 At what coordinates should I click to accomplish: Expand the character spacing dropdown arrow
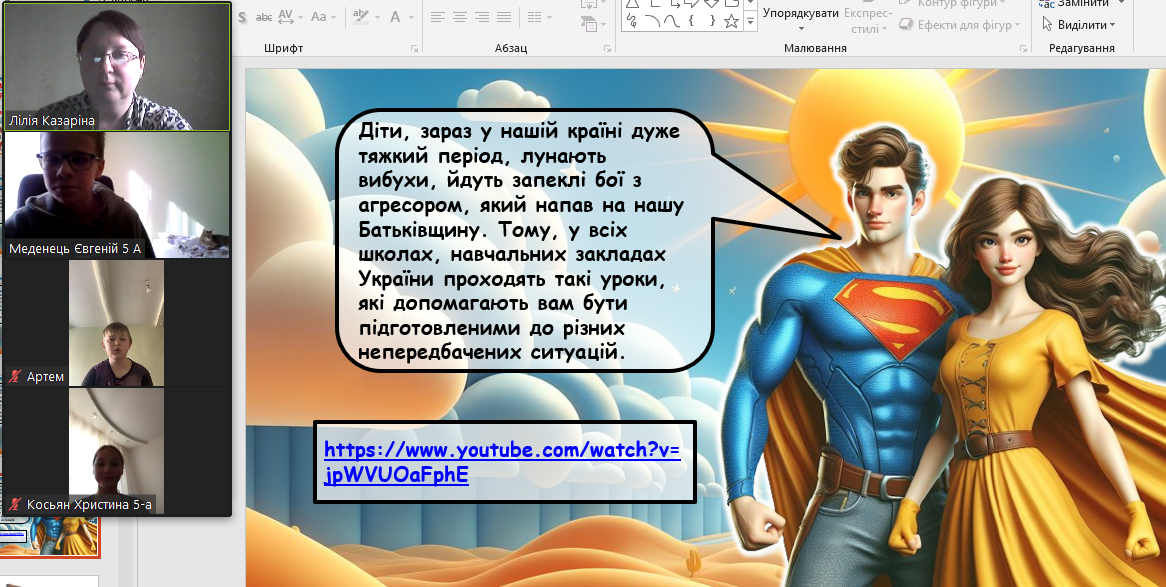click(300, 17)
